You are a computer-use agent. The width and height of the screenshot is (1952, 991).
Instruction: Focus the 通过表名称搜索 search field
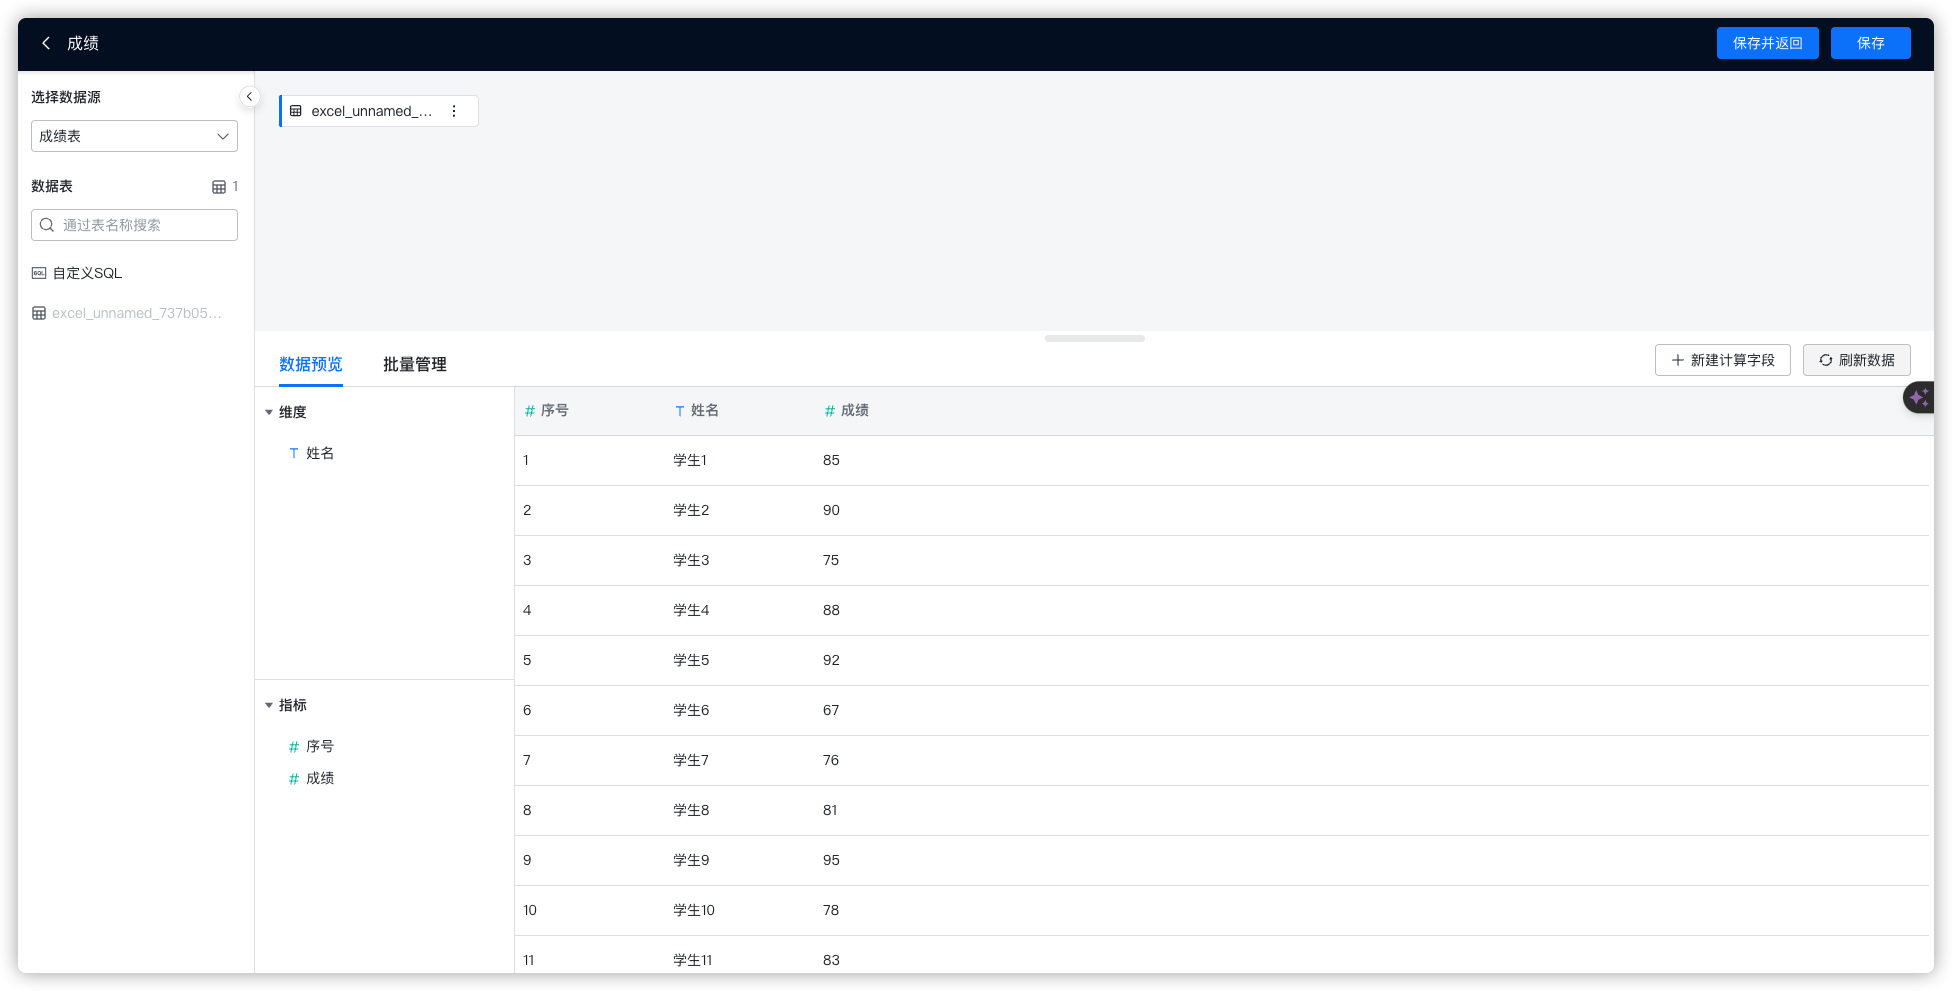[134, 225]
